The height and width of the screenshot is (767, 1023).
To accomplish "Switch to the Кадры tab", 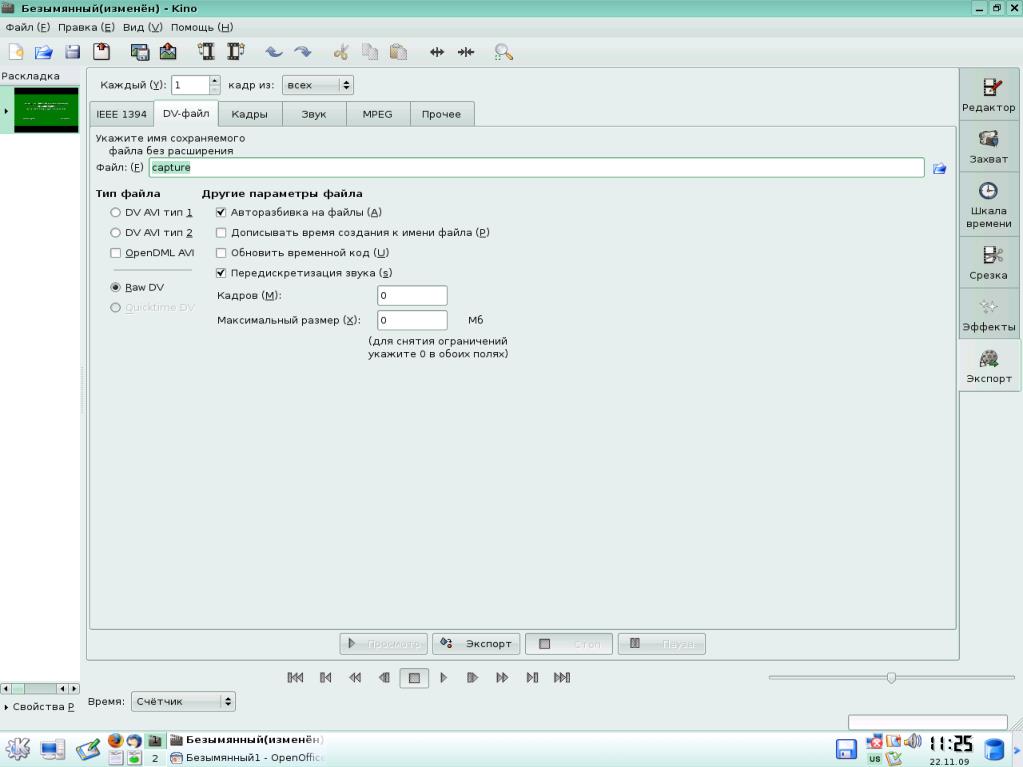I will 249,114.
